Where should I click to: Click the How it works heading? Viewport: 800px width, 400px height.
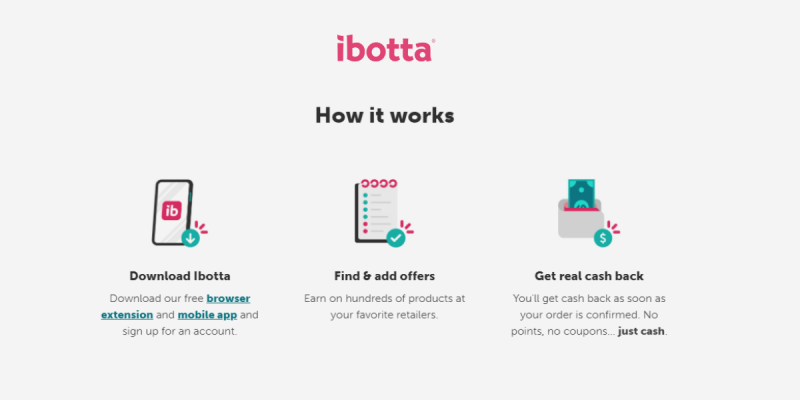385,115
